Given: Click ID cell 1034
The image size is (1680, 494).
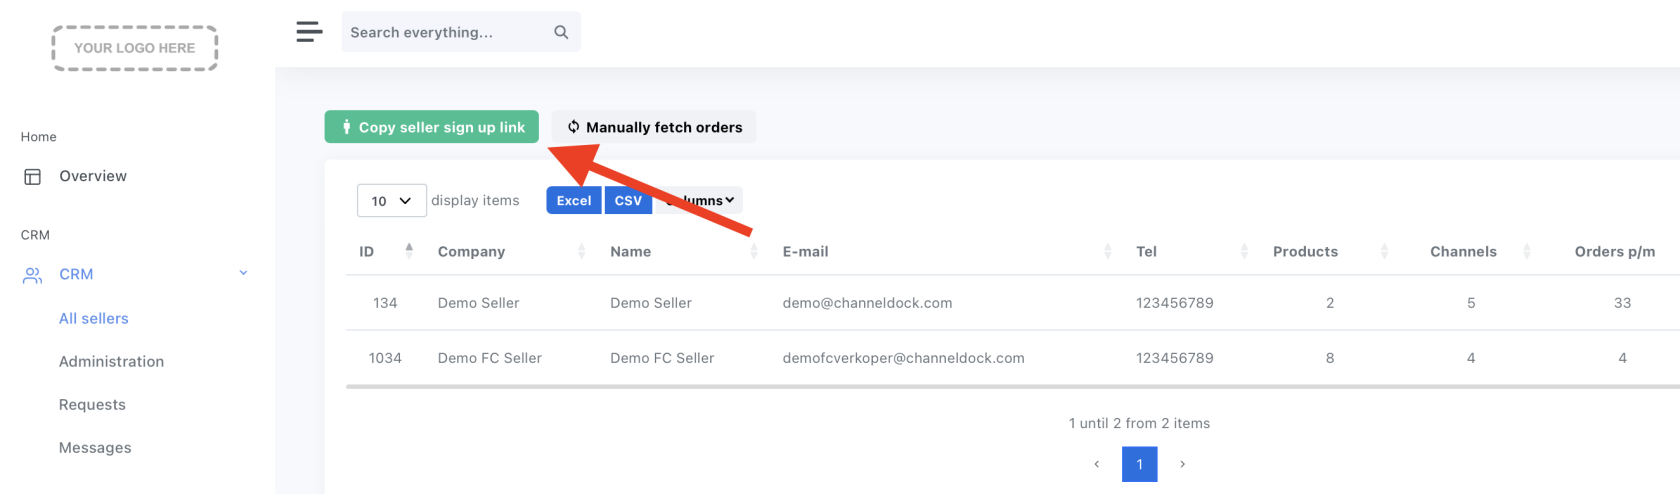Looking at the screenshot, I should click(385, 358).
